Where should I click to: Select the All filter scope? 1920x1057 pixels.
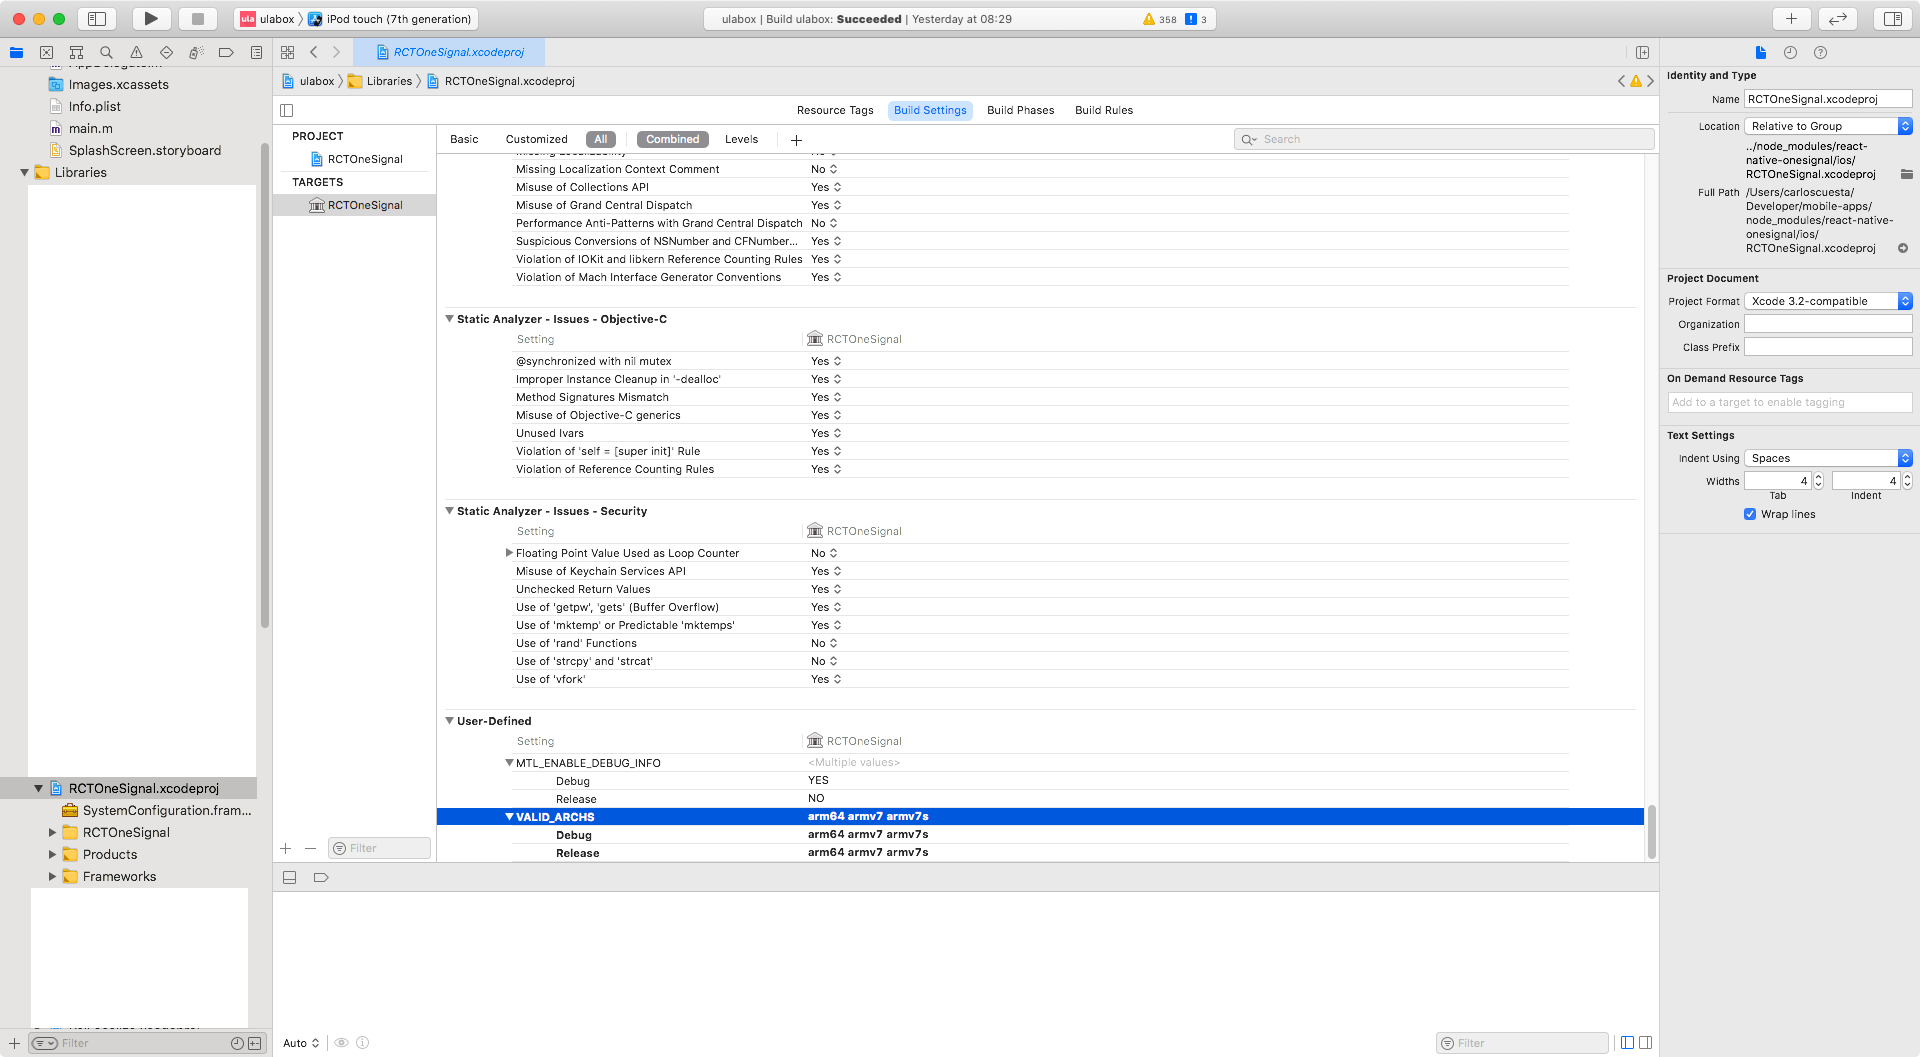(x=600, y=139)
